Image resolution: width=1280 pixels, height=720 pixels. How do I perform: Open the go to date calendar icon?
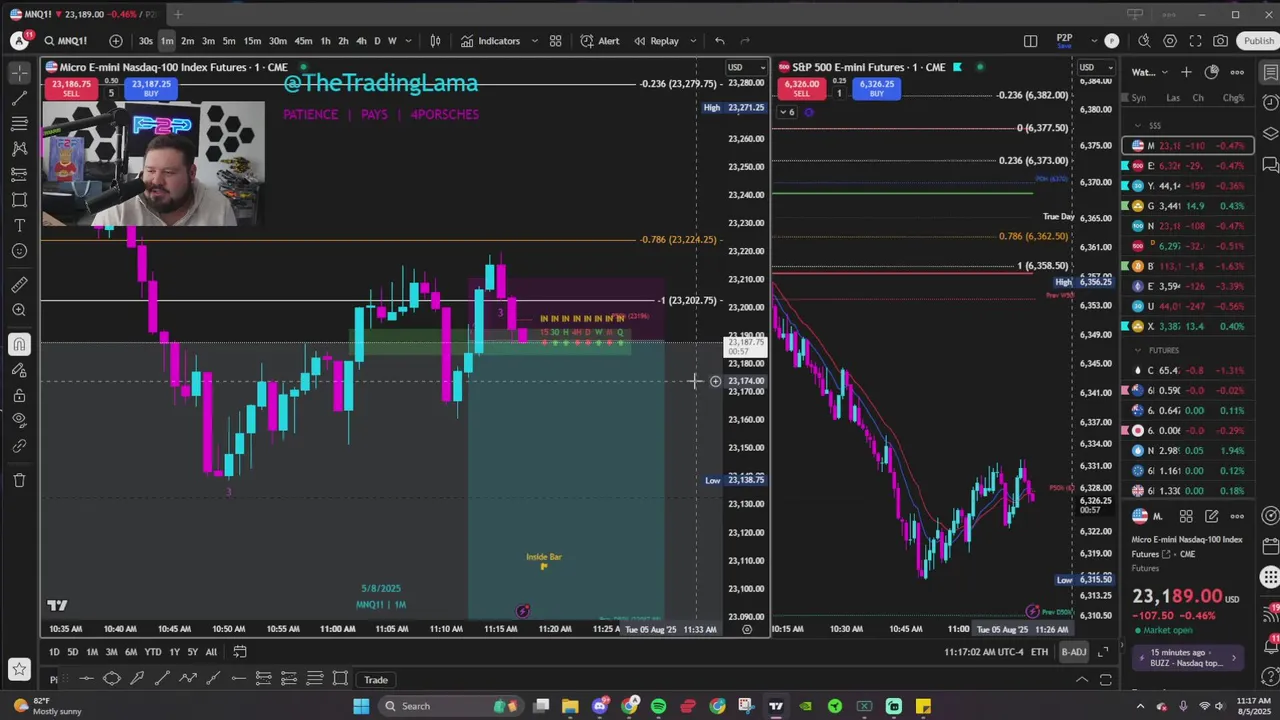click(240, 652)
